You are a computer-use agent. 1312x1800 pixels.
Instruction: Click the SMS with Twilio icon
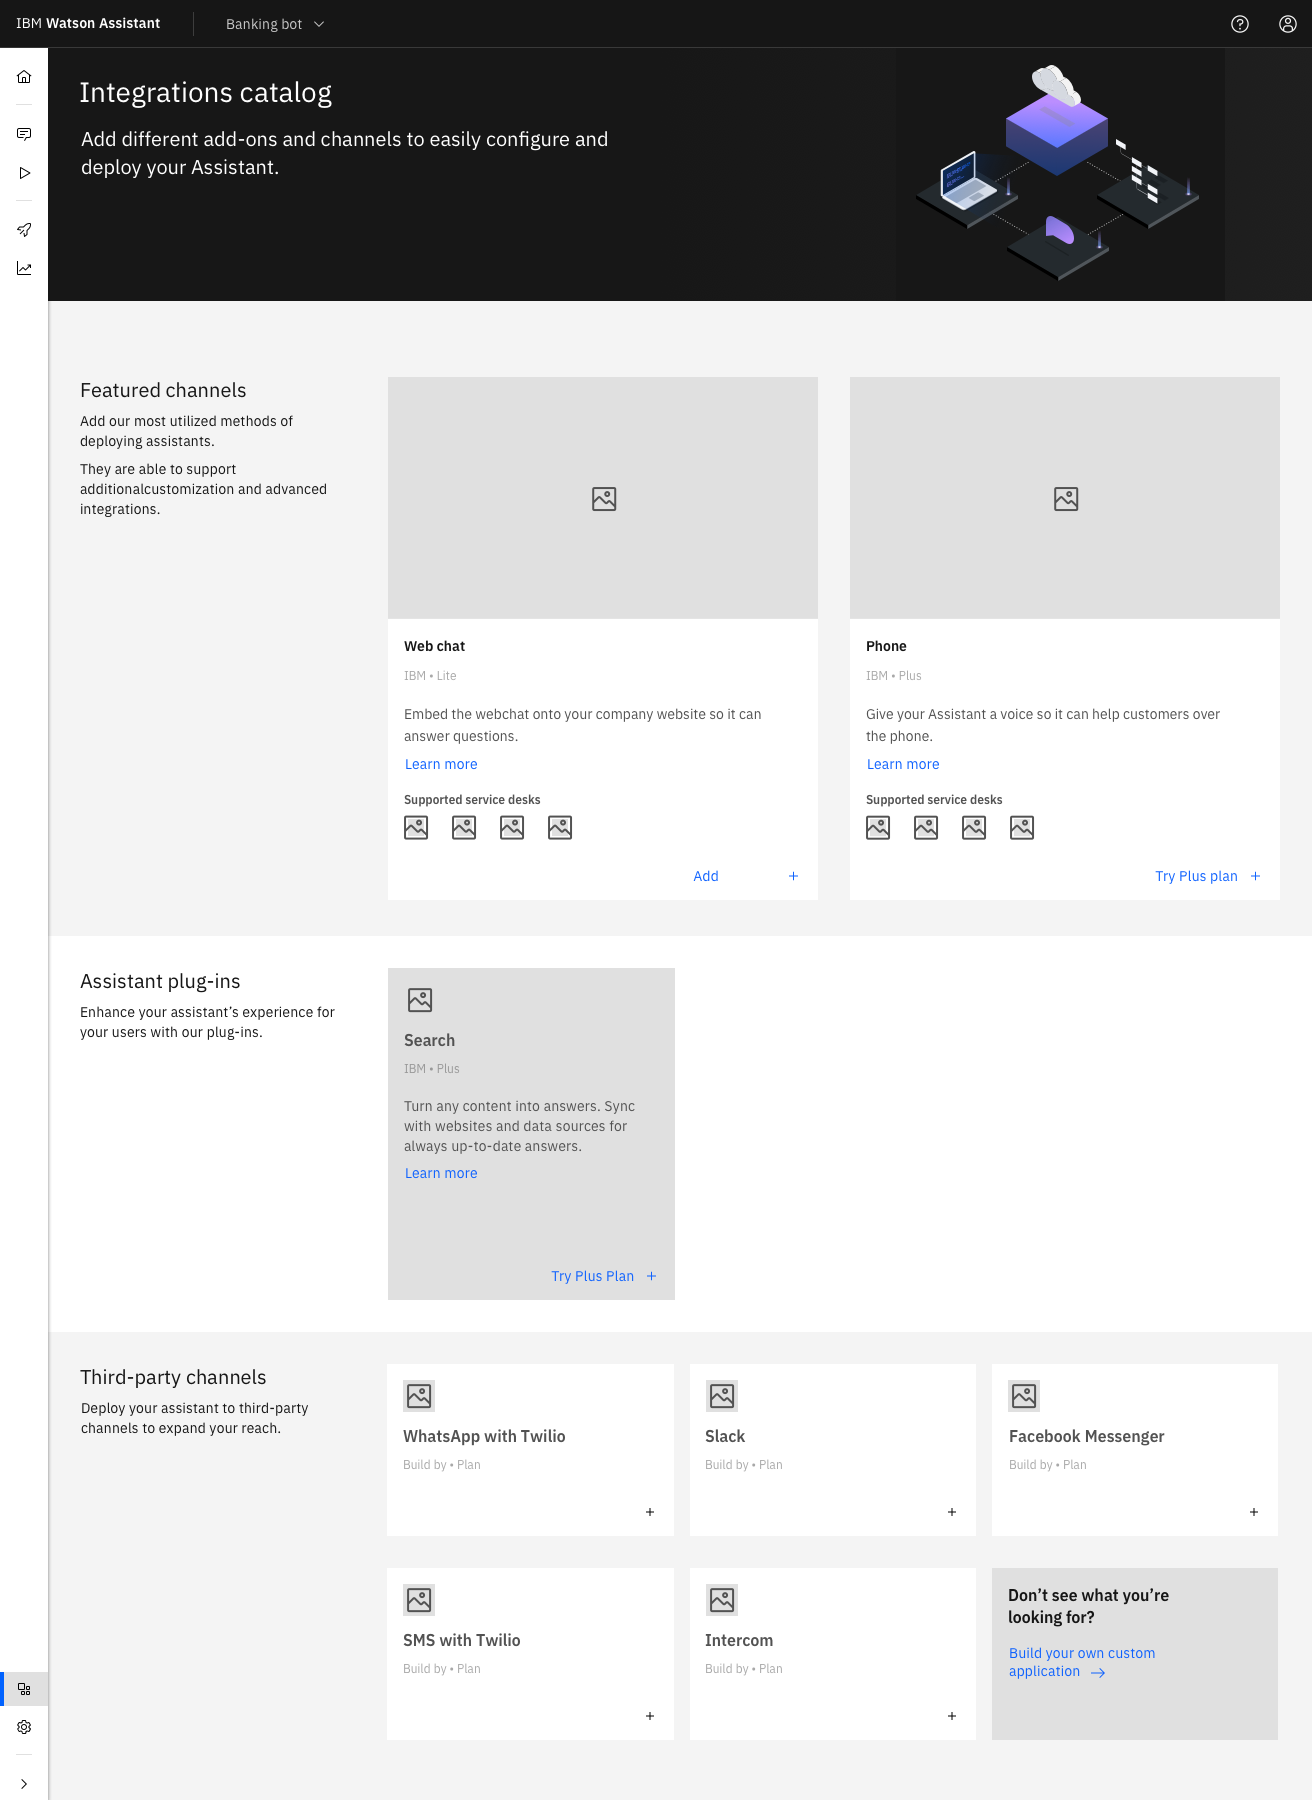coord(419,1600)
